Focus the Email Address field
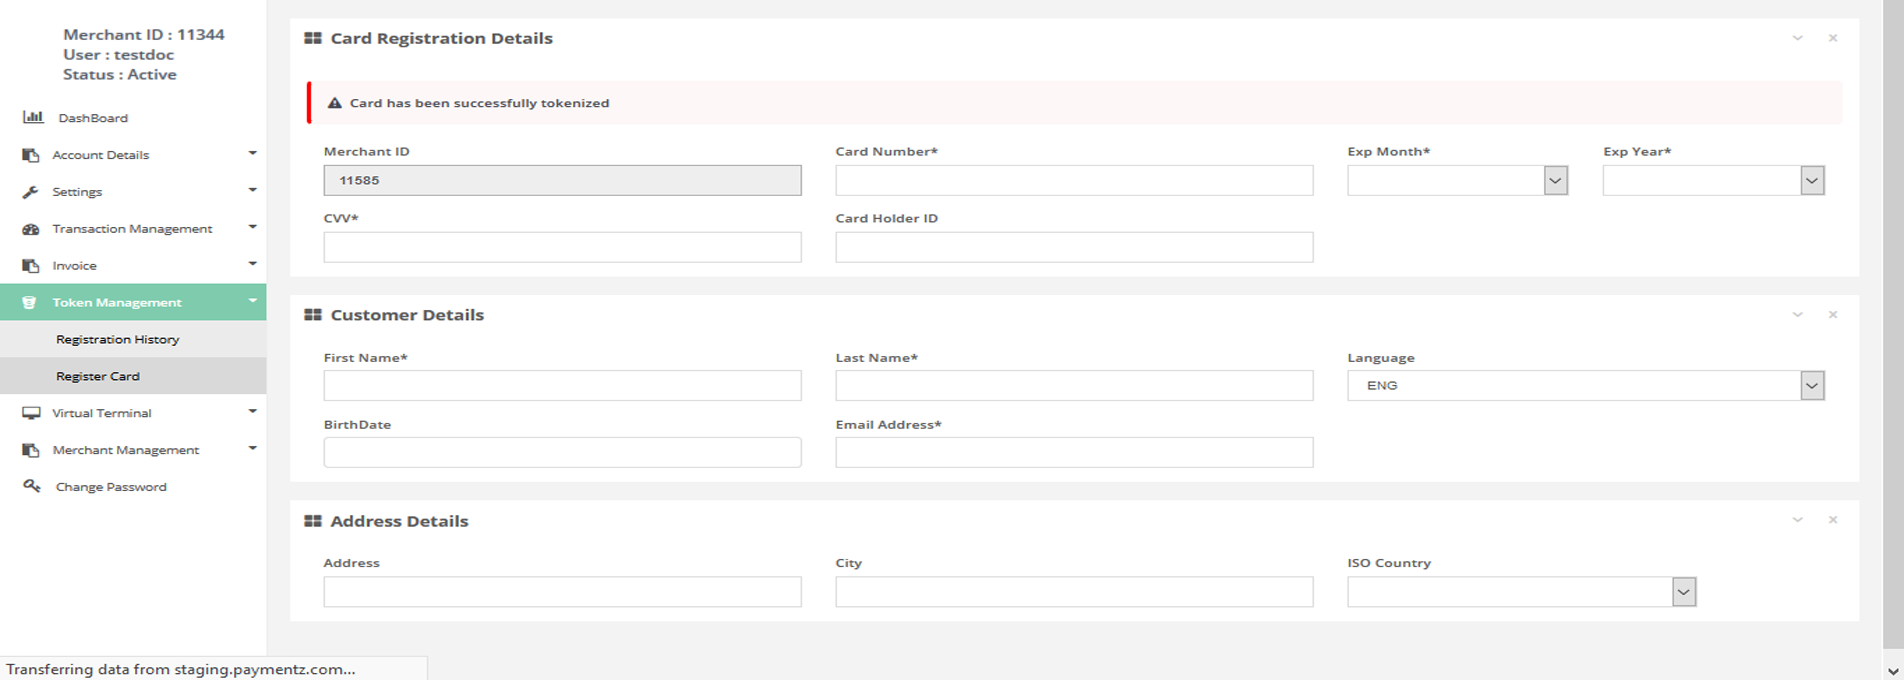This screenshot has height=680, width=1904. coord(1073,453)
